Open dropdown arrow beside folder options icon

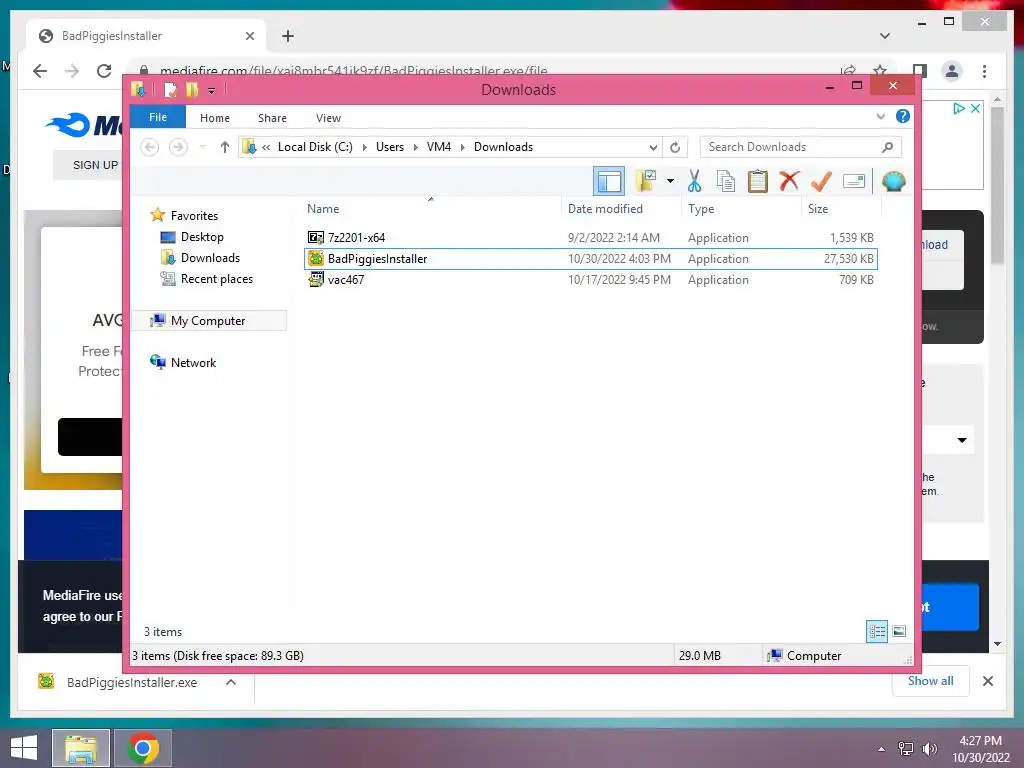tap(670, 181)
